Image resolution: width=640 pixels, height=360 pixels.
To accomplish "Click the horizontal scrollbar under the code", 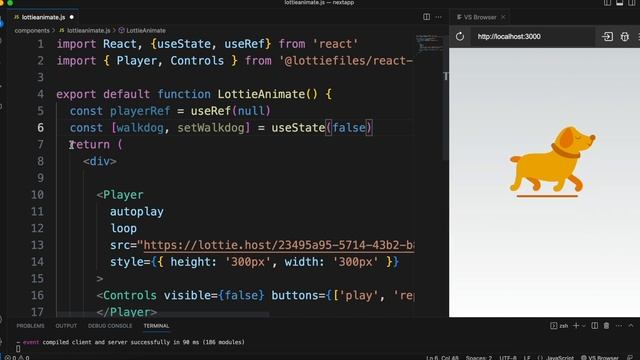I will pos(163,315).
